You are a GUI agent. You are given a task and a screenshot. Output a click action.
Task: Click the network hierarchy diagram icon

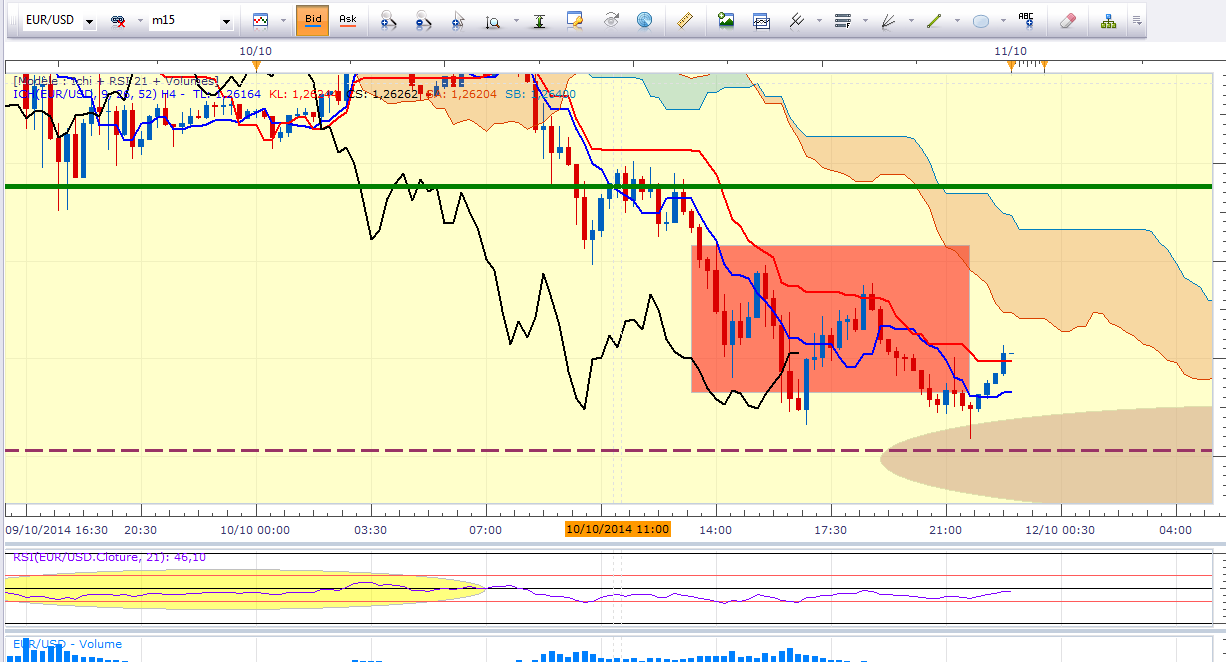coord(1108,20)
